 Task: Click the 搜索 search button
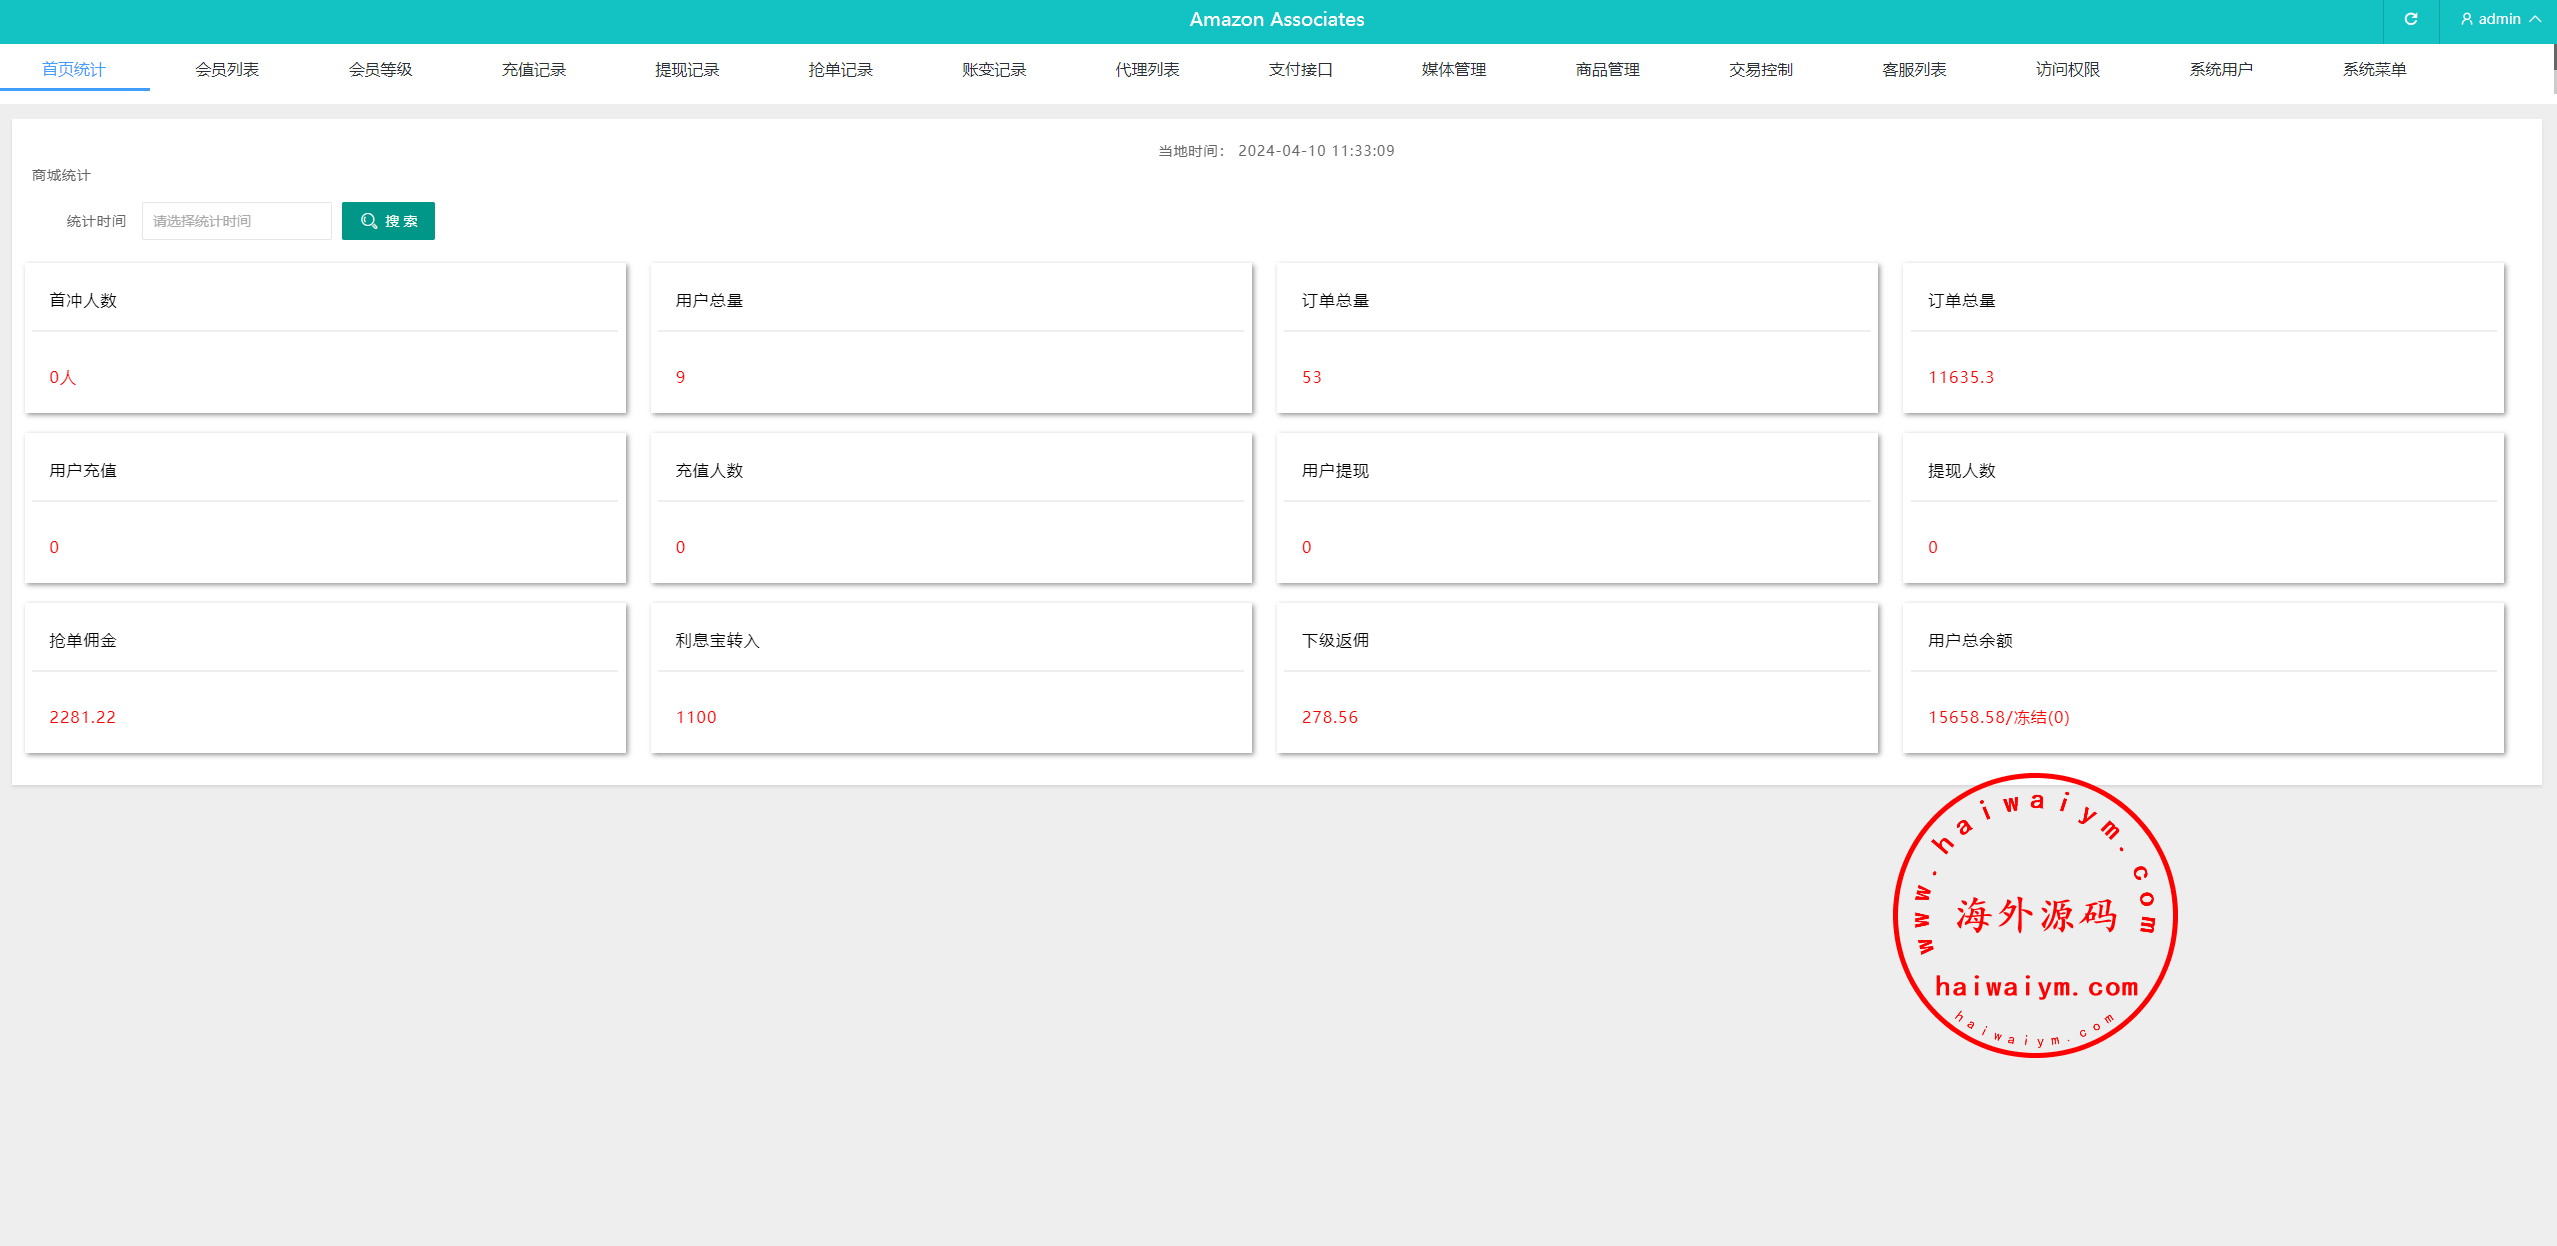(x=388, y=221)
